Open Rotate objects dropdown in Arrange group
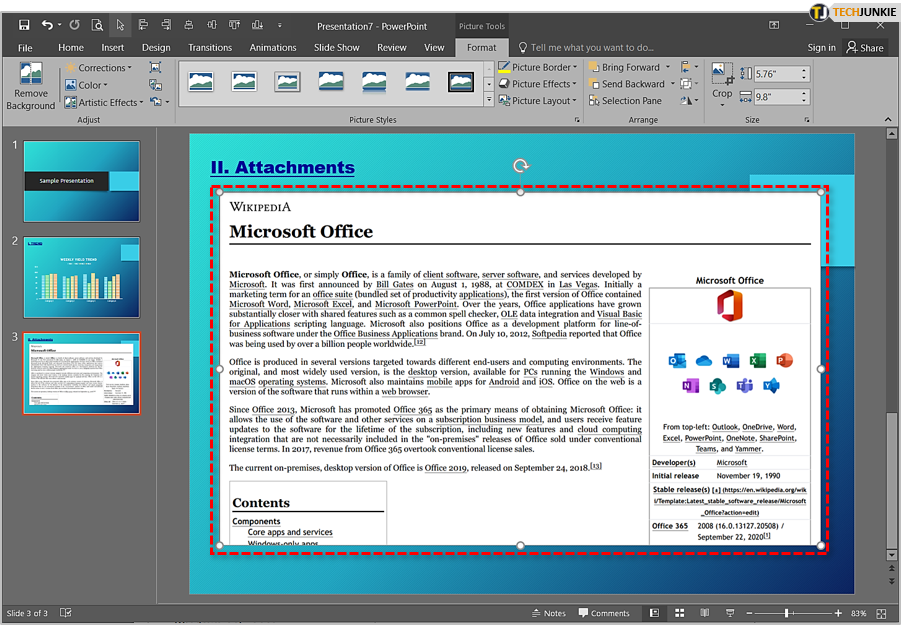The image size is (904, 625). (689, 100)
